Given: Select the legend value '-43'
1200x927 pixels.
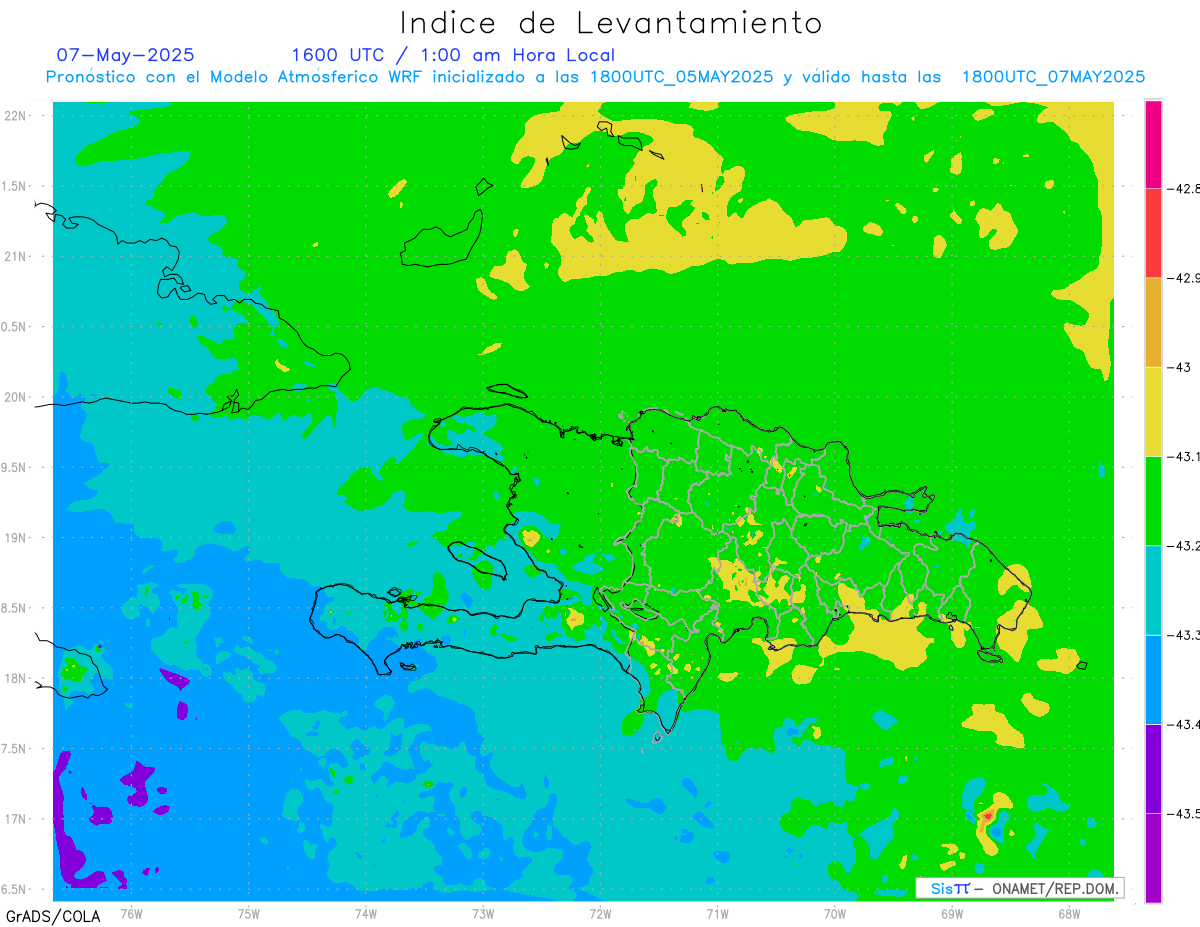Looking at the screenshot, I should (x=1179, y=367).
